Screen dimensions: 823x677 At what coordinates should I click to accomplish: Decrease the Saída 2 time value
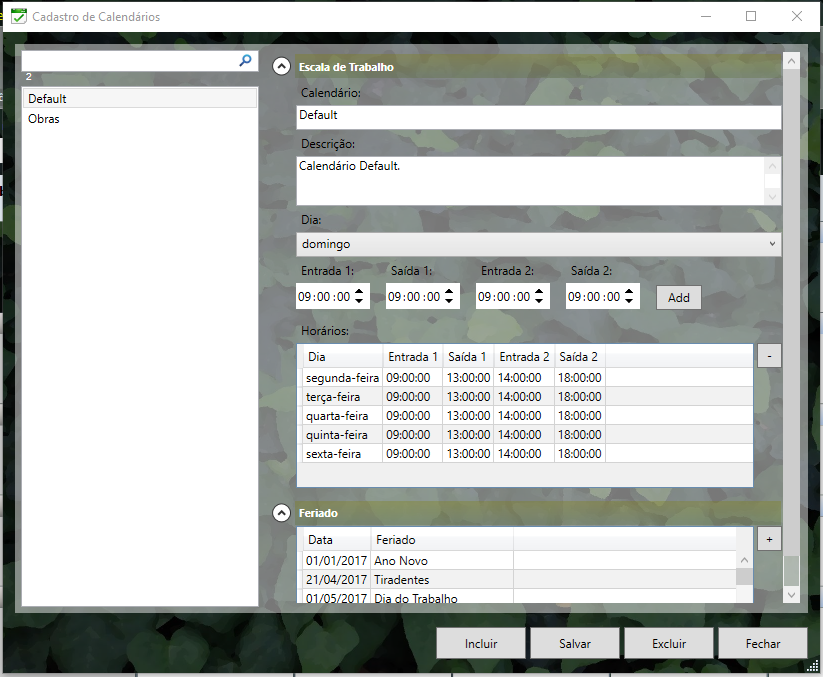[630, 302]
